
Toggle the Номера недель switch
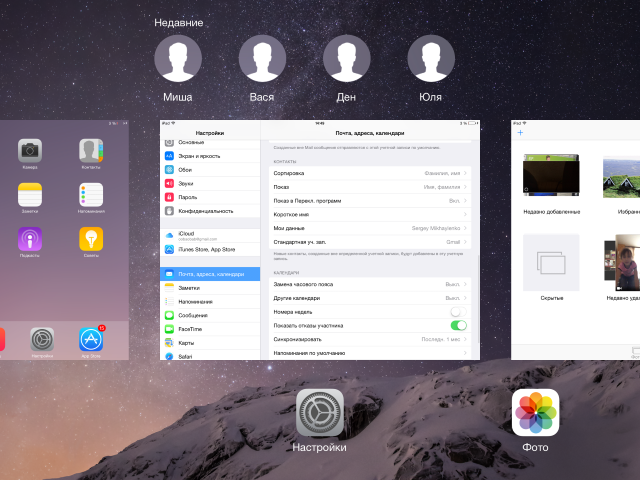tap(458, 312)
